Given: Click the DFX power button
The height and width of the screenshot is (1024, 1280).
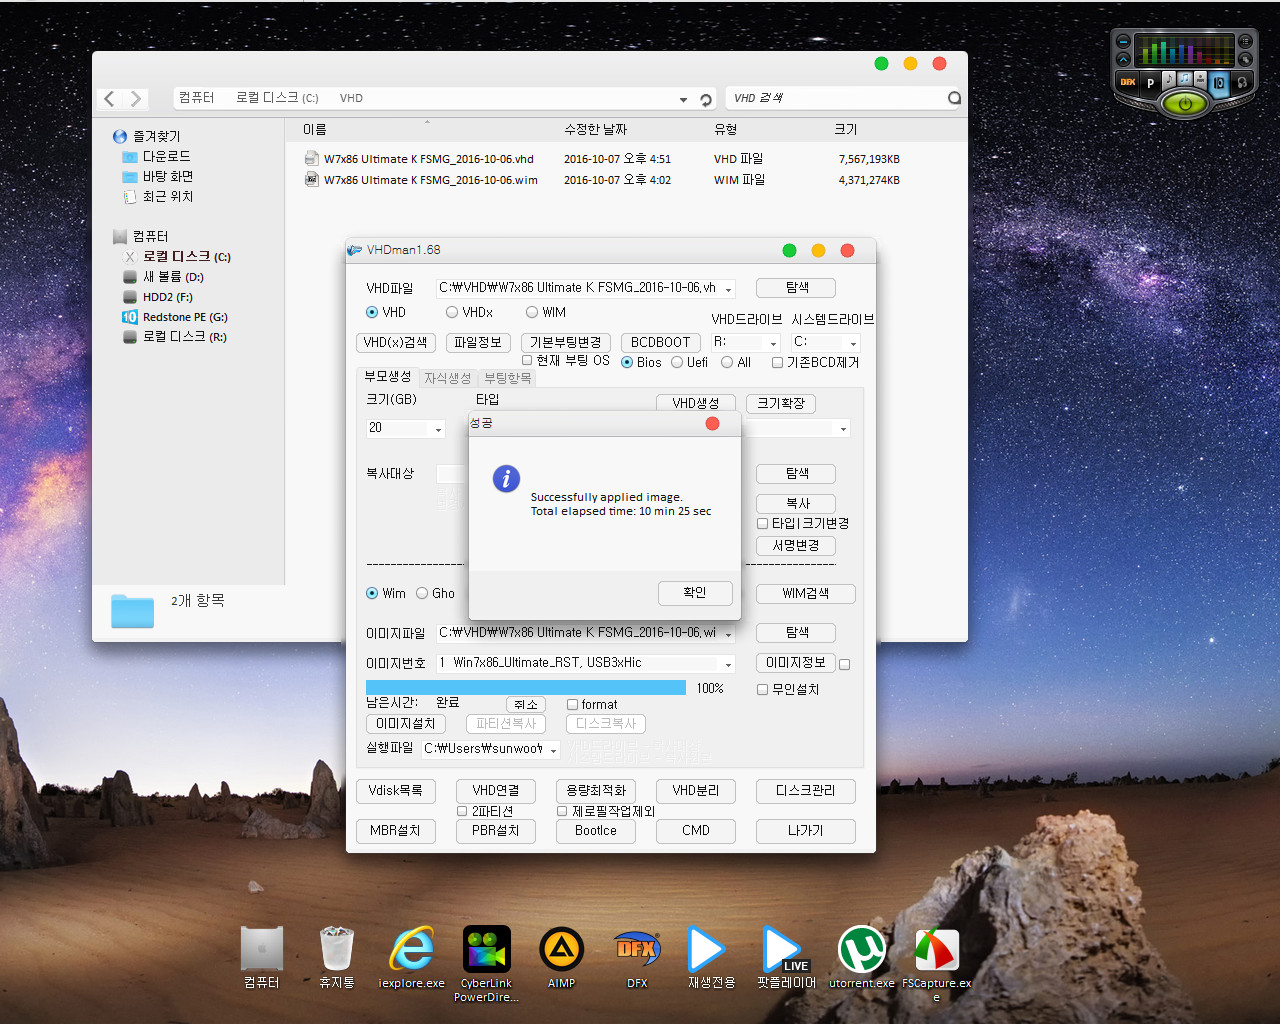Looking at the screenshot, I should [x=1185, y=103].
